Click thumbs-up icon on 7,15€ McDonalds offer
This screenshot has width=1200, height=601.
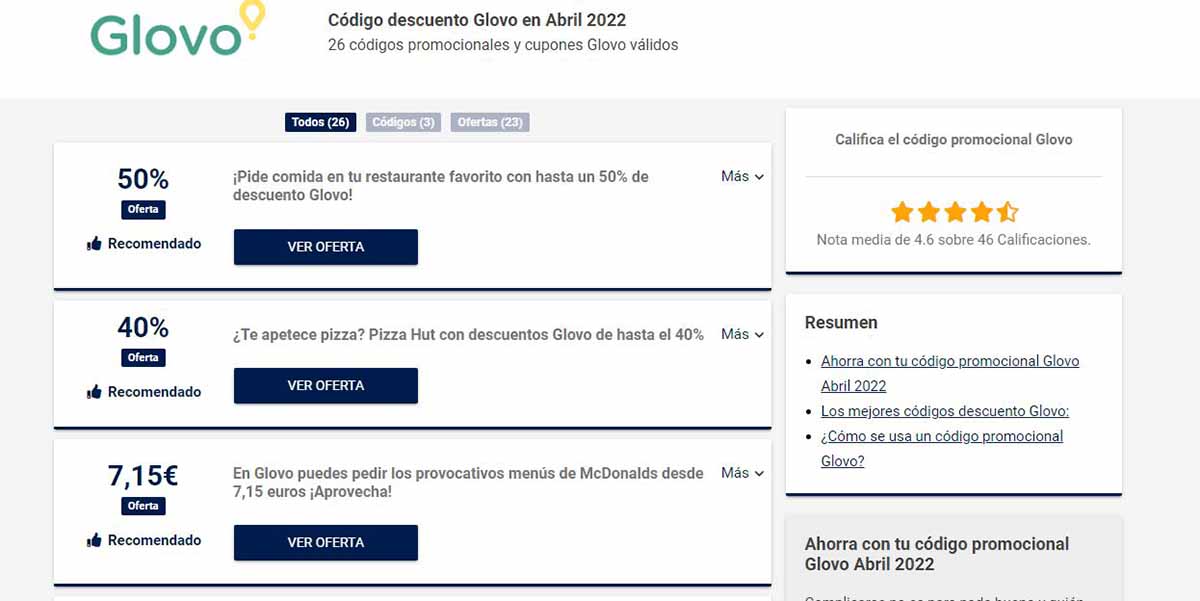pos(95,540)
